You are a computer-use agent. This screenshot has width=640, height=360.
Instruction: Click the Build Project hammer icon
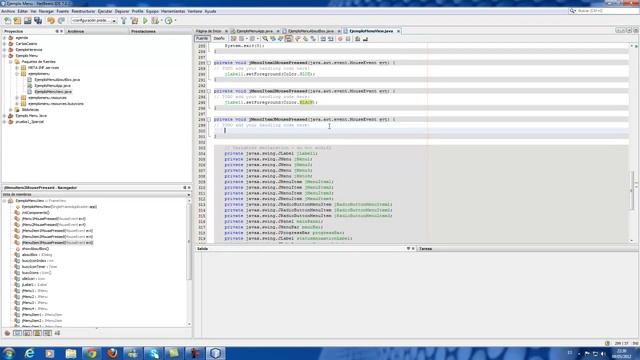pyautogui.click(x=124, y=20)
